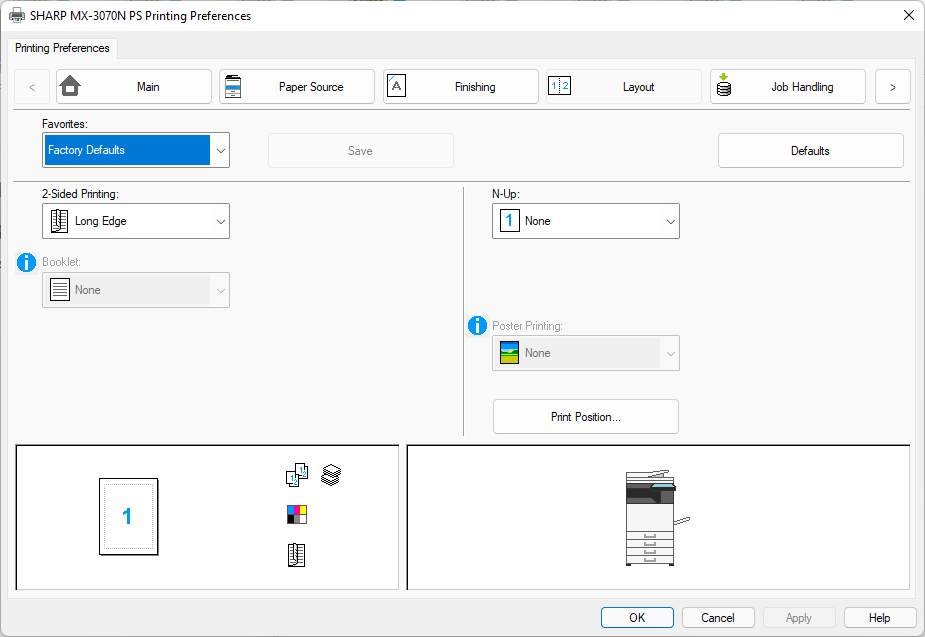Open the Main settings tab
The height and width of the screenshot is (637, 925).
tap(134, 87)
